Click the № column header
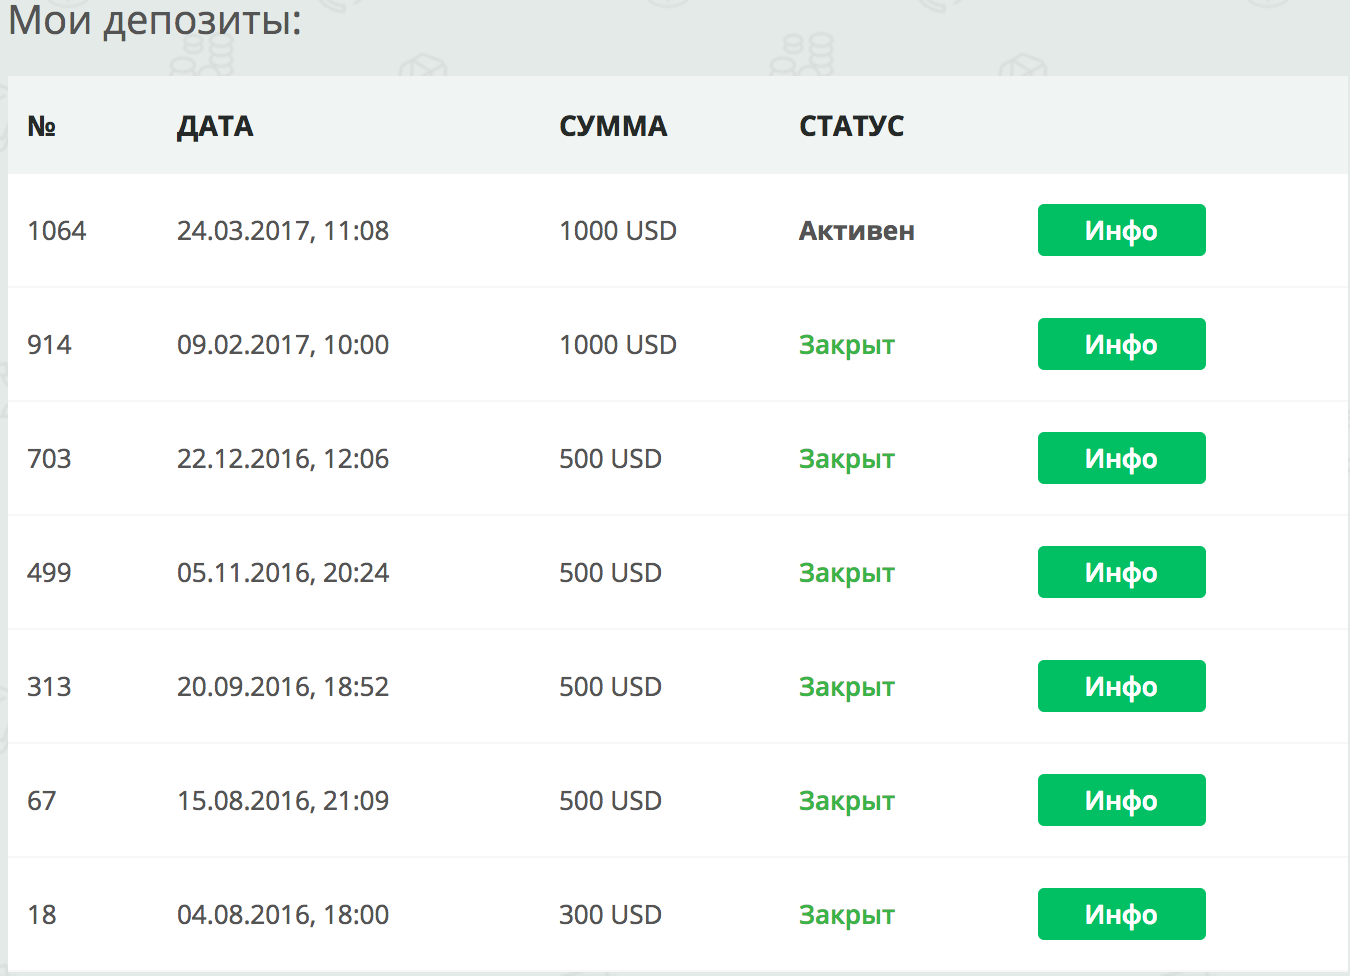Screen dimensions: 1350x976 [x=41, y=126]
